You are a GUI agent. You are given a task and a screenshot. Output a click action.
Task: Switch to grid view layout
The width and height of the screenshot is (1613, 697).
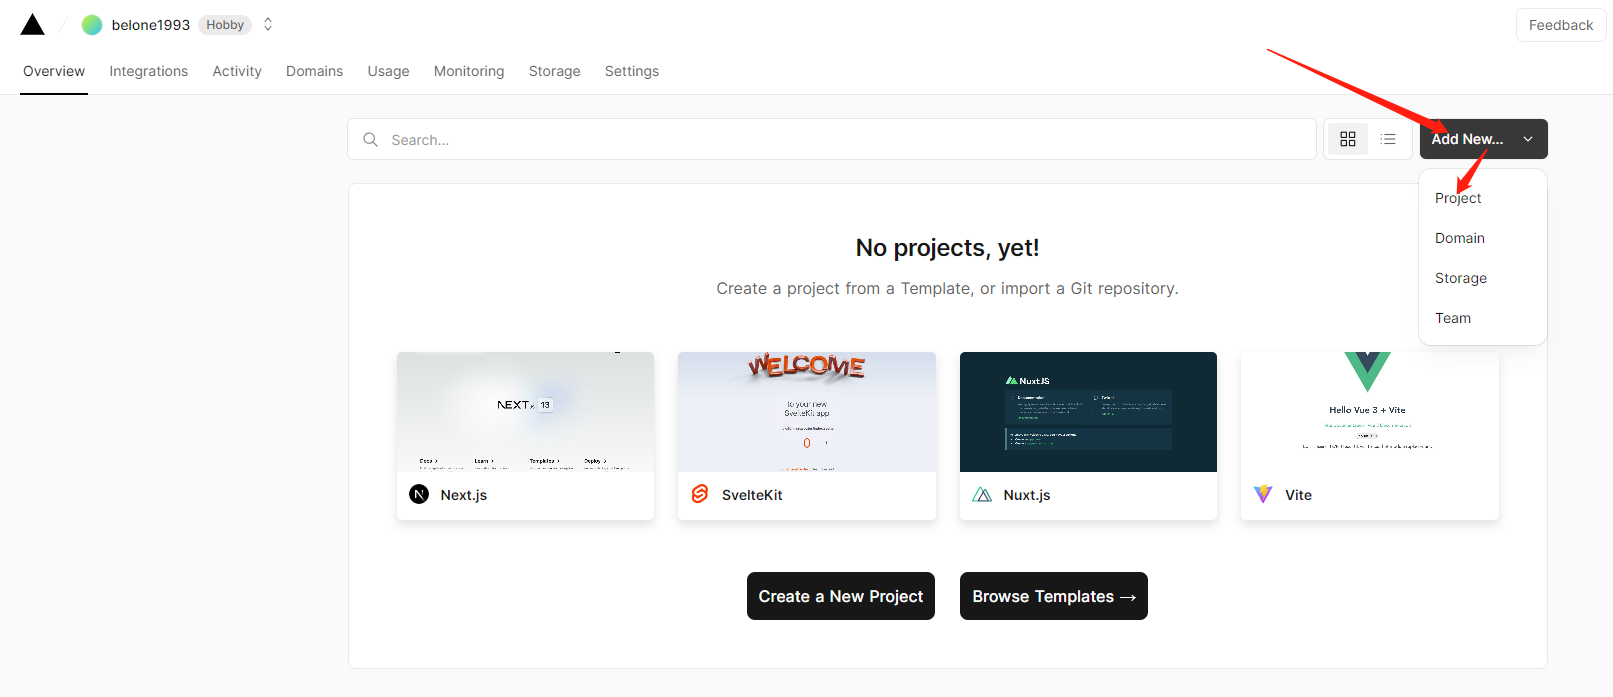(1348, 139)
